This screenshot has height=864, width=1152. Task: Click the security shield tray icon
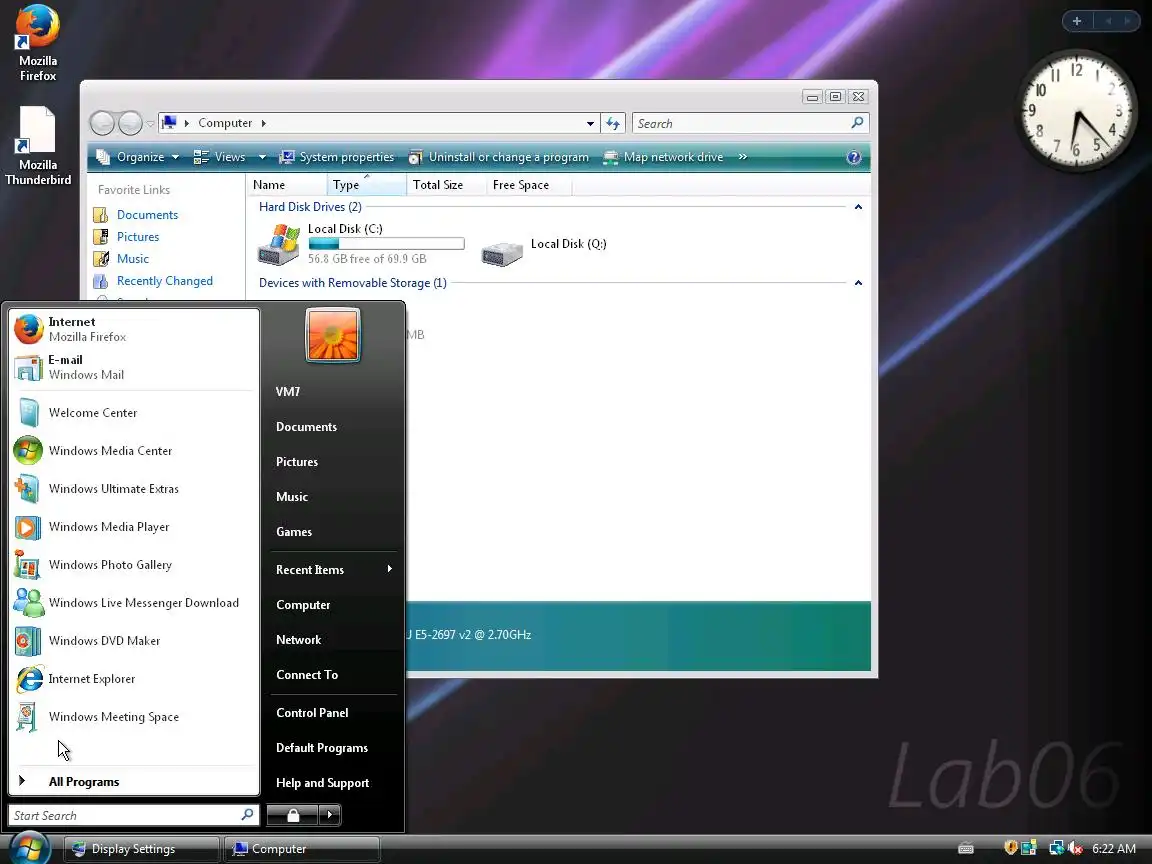point(1011,848)
